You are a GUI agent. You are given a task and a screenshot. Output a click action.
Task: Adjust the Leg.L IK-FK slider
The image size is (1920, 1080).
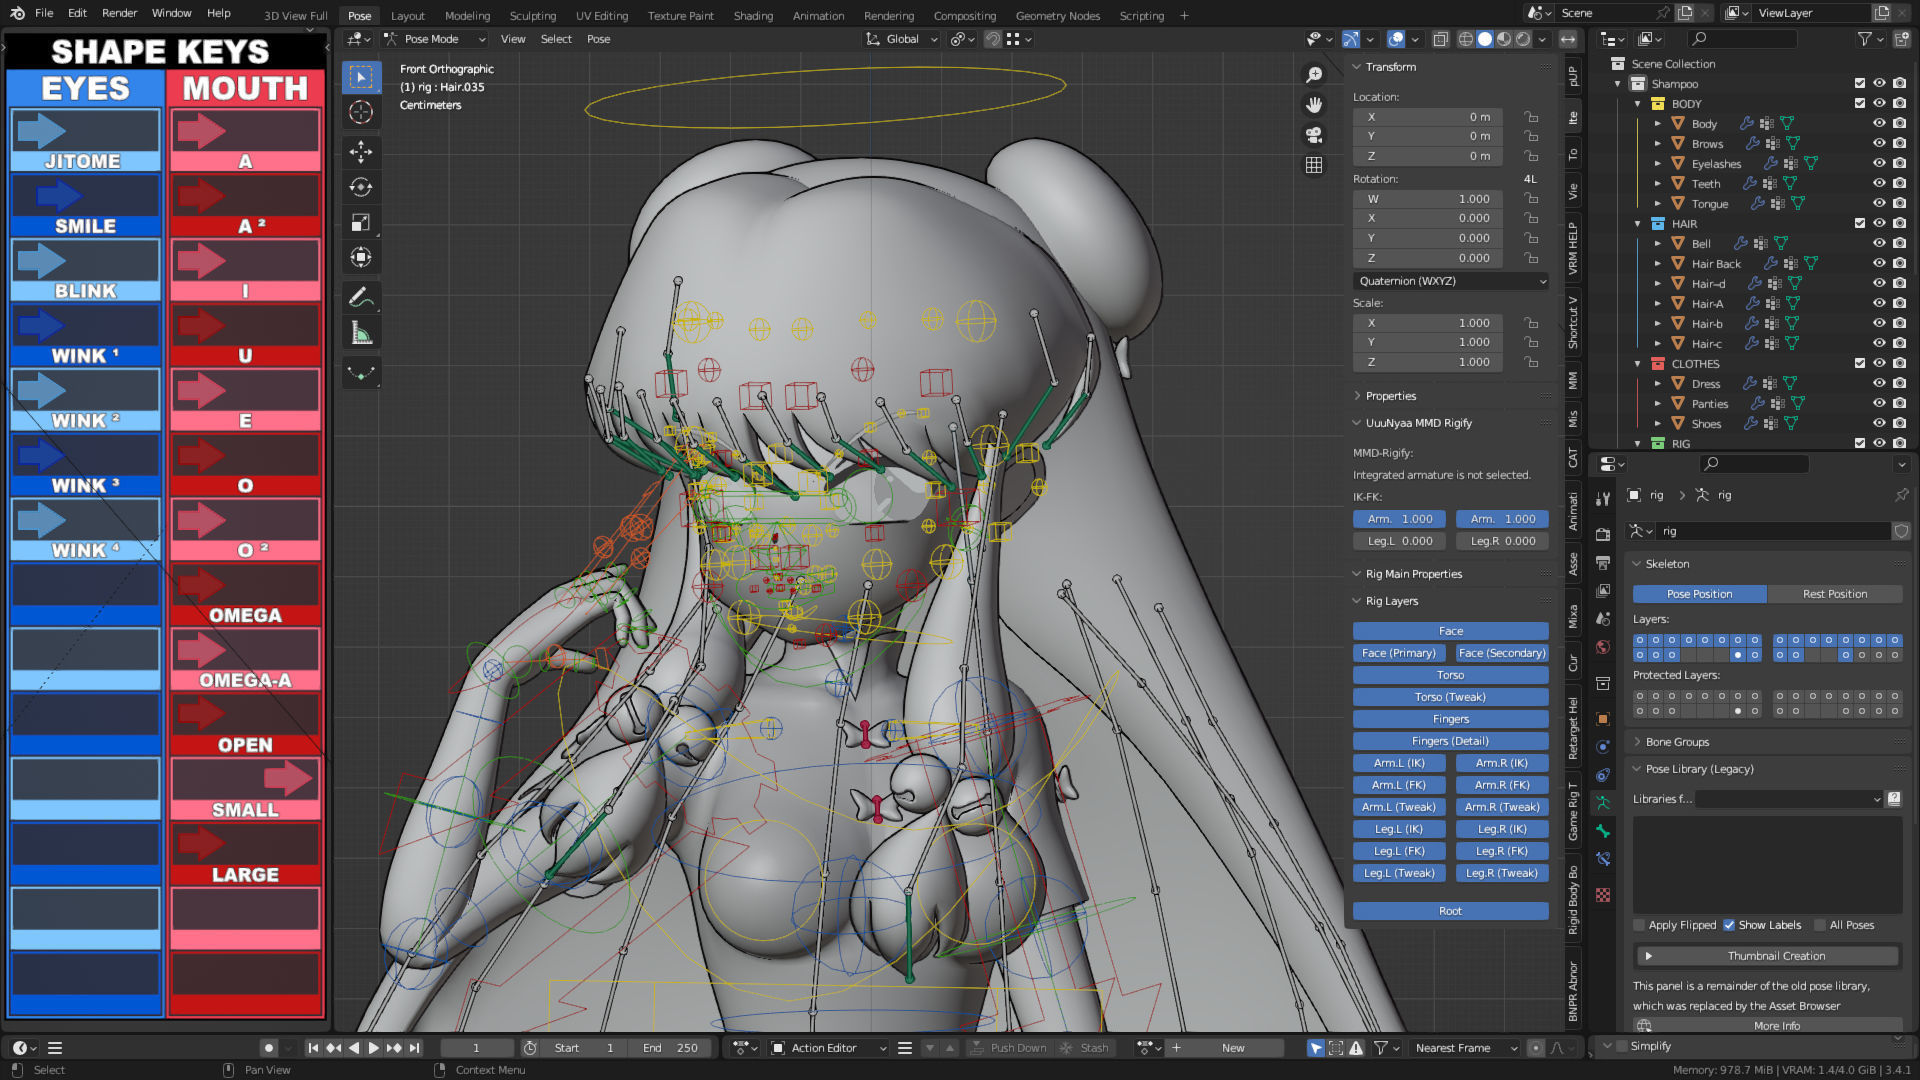1400,541
